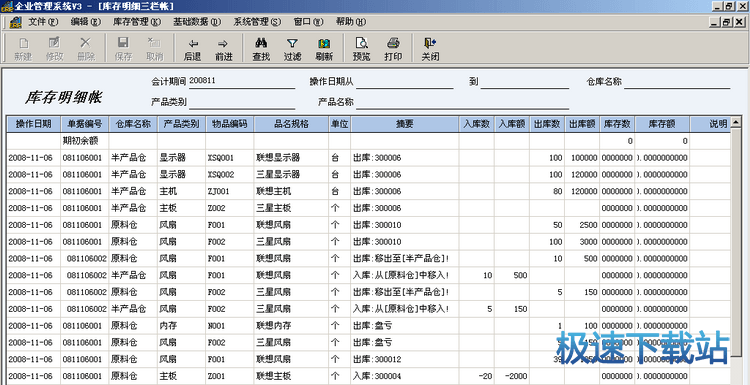Select item code XSQ002 cell

230,175
